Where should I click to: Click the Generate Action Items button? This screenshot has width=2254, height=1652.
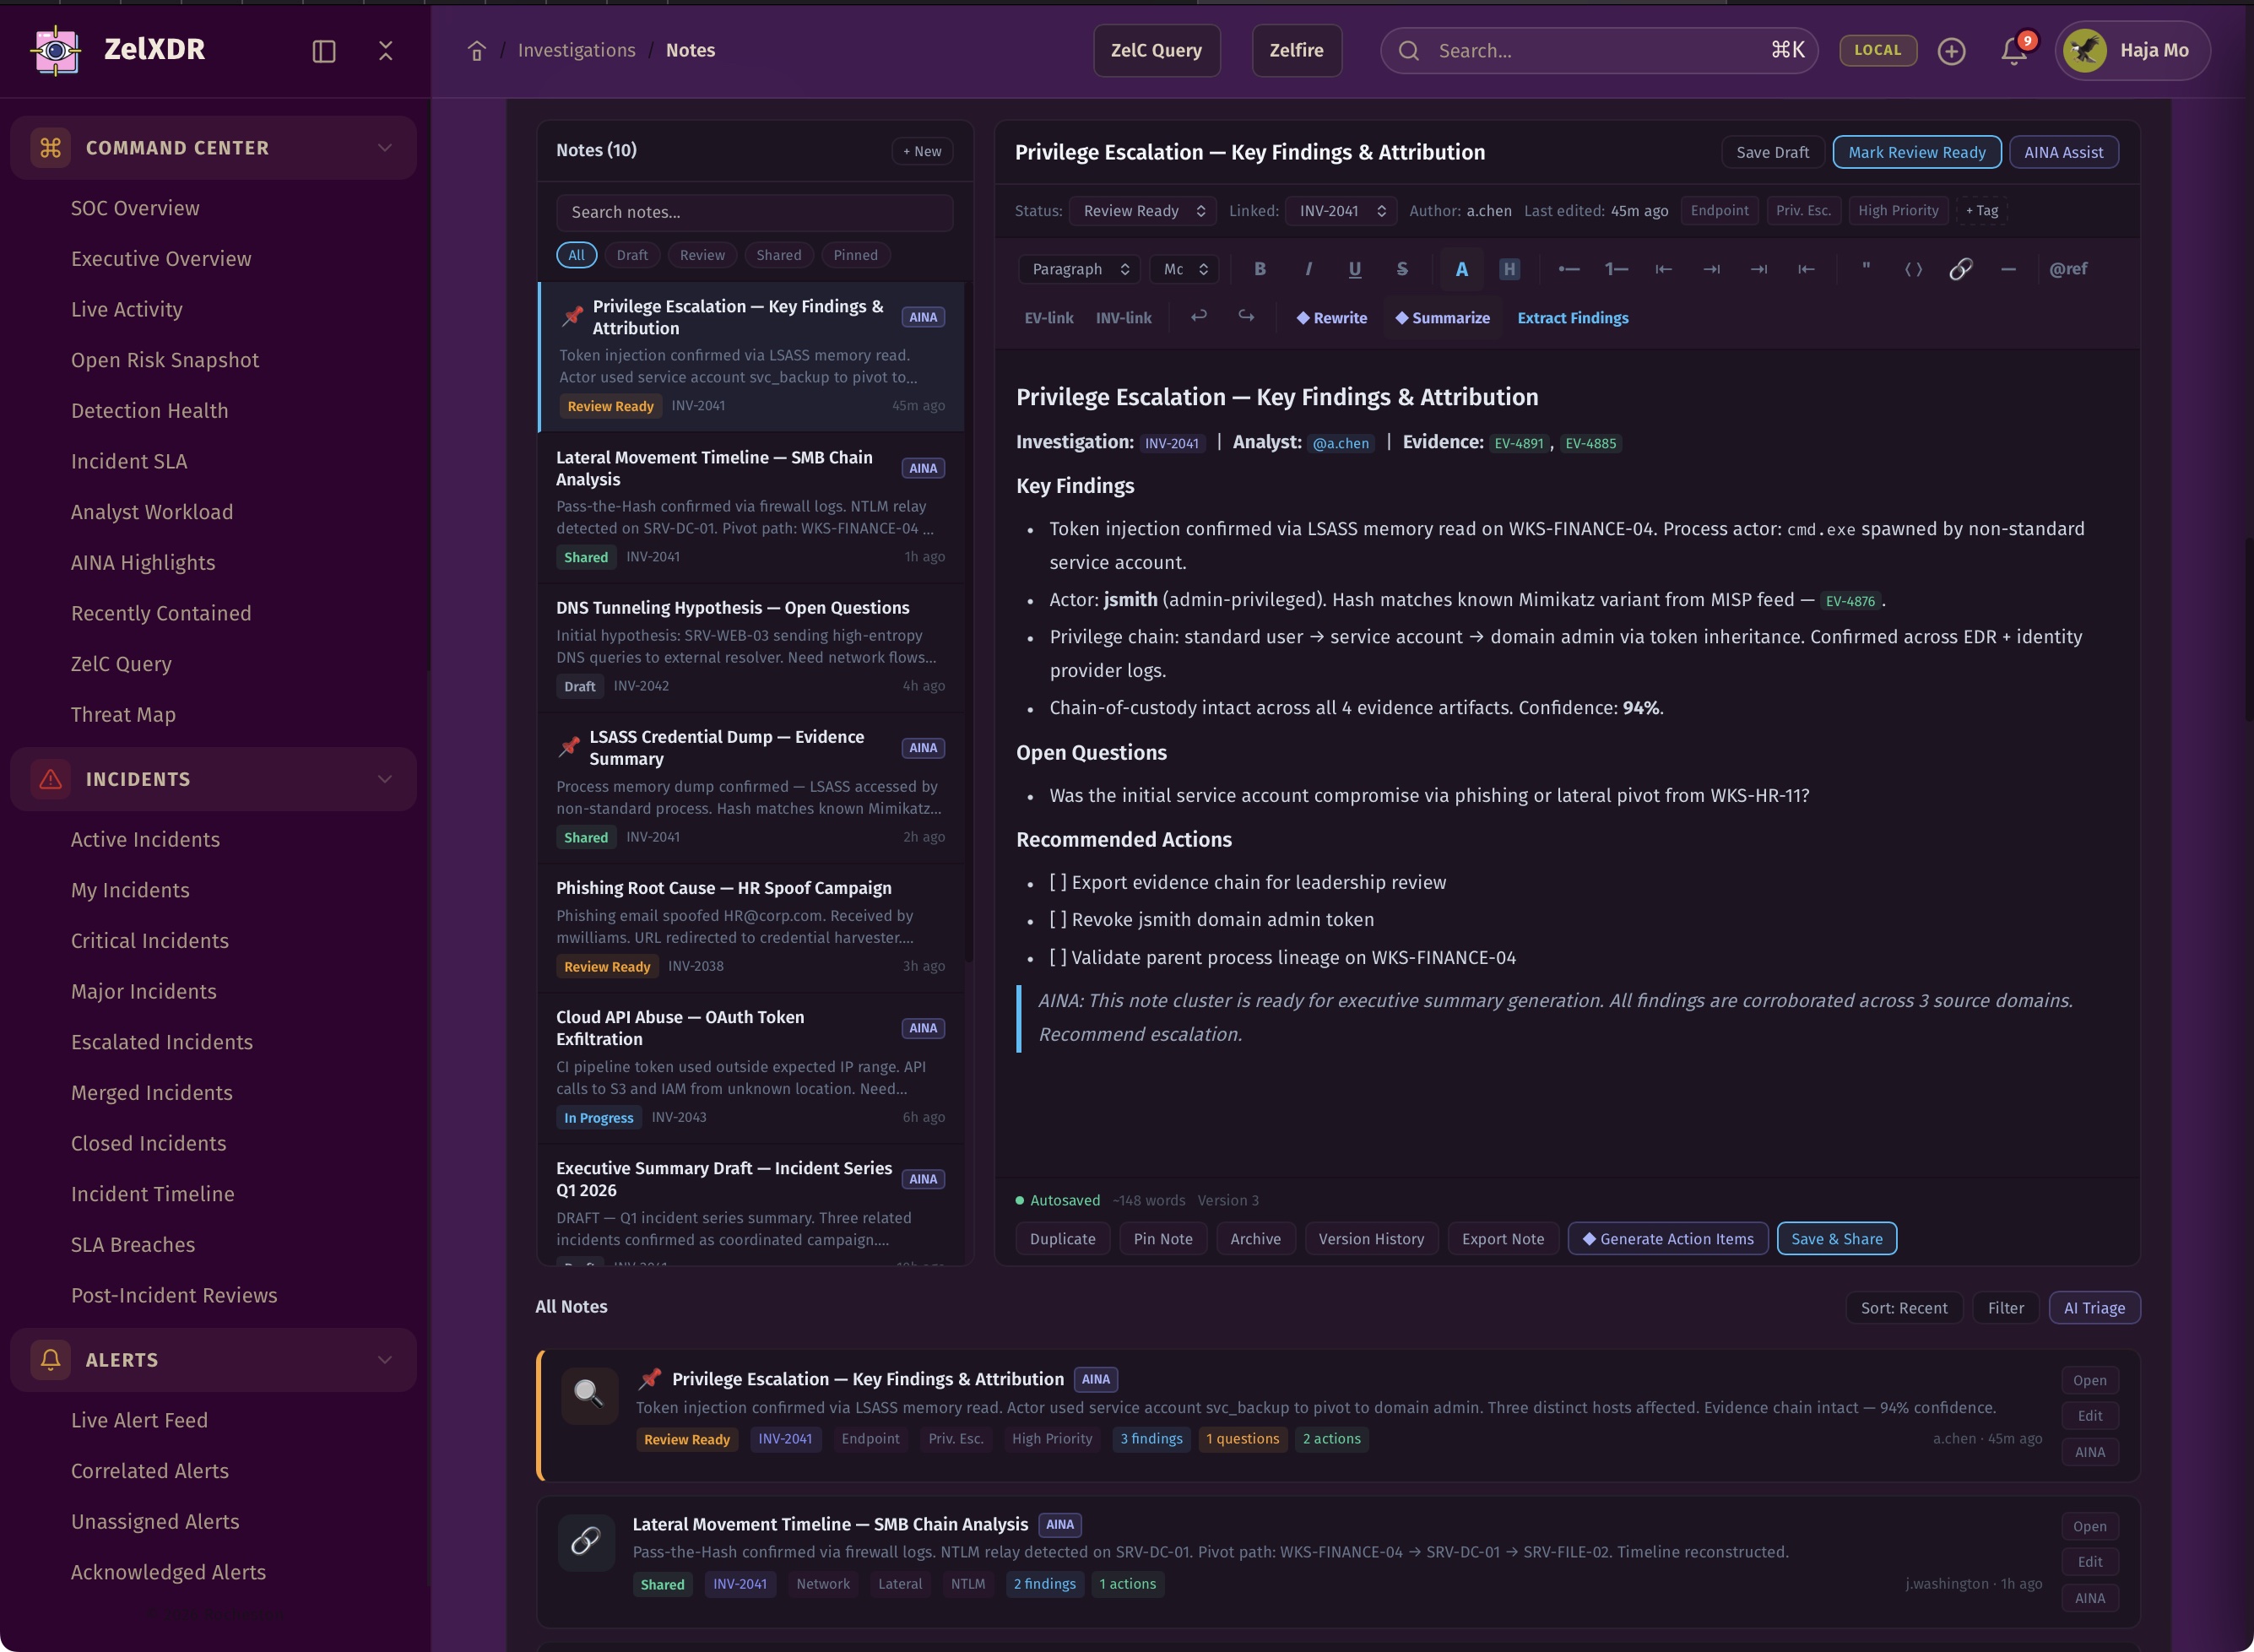(1667, 1239)
